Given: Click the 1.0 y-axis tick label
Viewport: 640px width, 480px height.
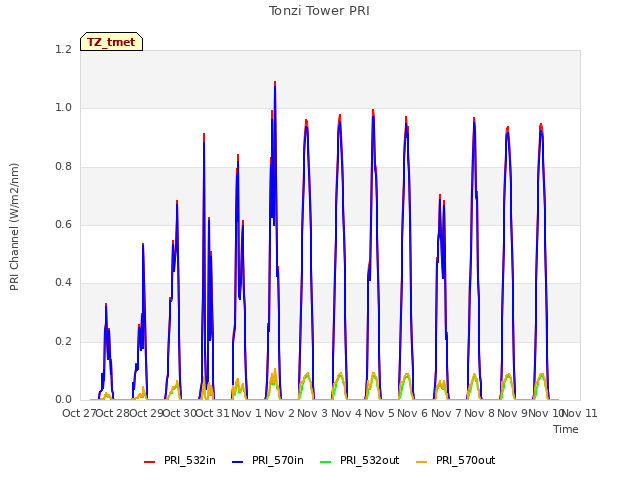Looking at the screenshot, I should point(63,108).
